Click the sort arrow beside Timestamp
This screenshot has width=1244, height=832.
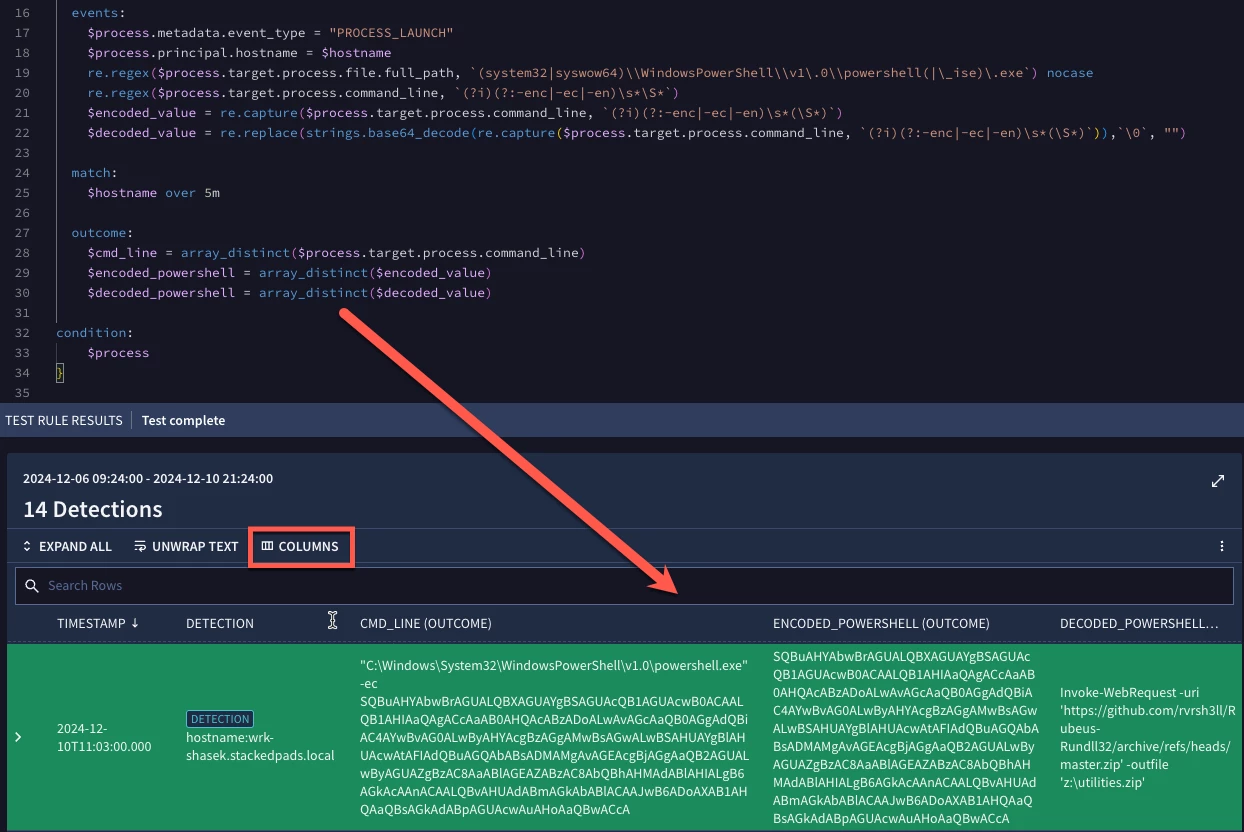pos(135,623)
